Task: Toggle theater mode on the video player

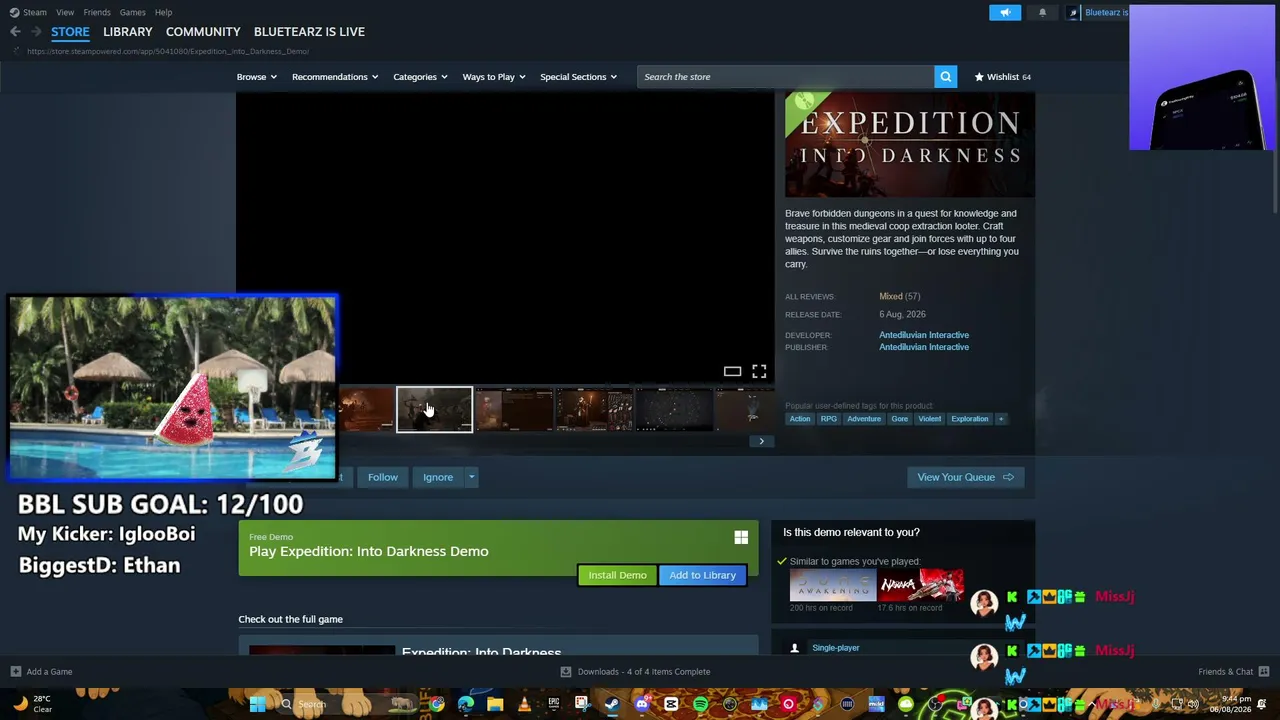Action: coord(732,372)
